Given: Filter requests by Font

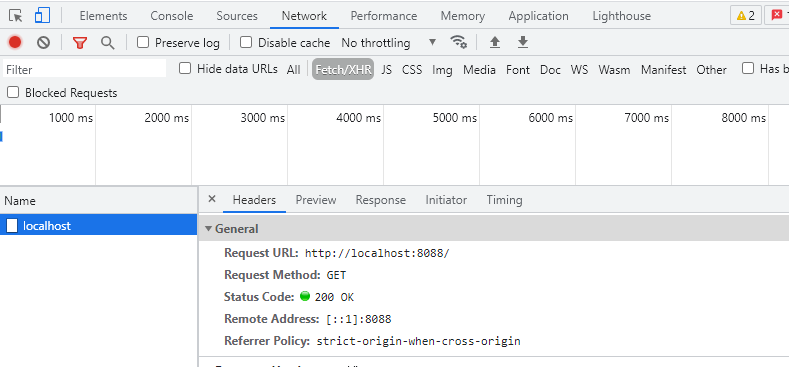Looking at the screenshot, I should [x=518, y=69].
